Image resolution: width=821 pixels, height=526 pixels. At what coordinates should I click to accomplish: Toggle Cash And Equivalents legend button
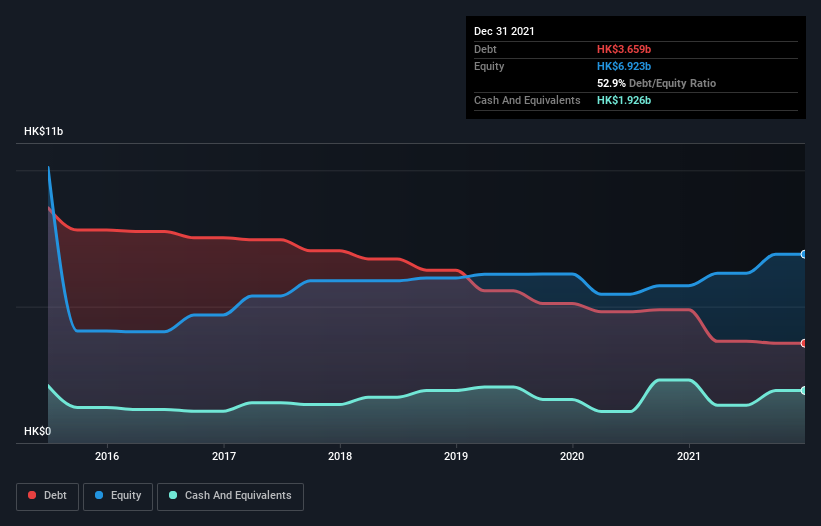coord(230,496)
